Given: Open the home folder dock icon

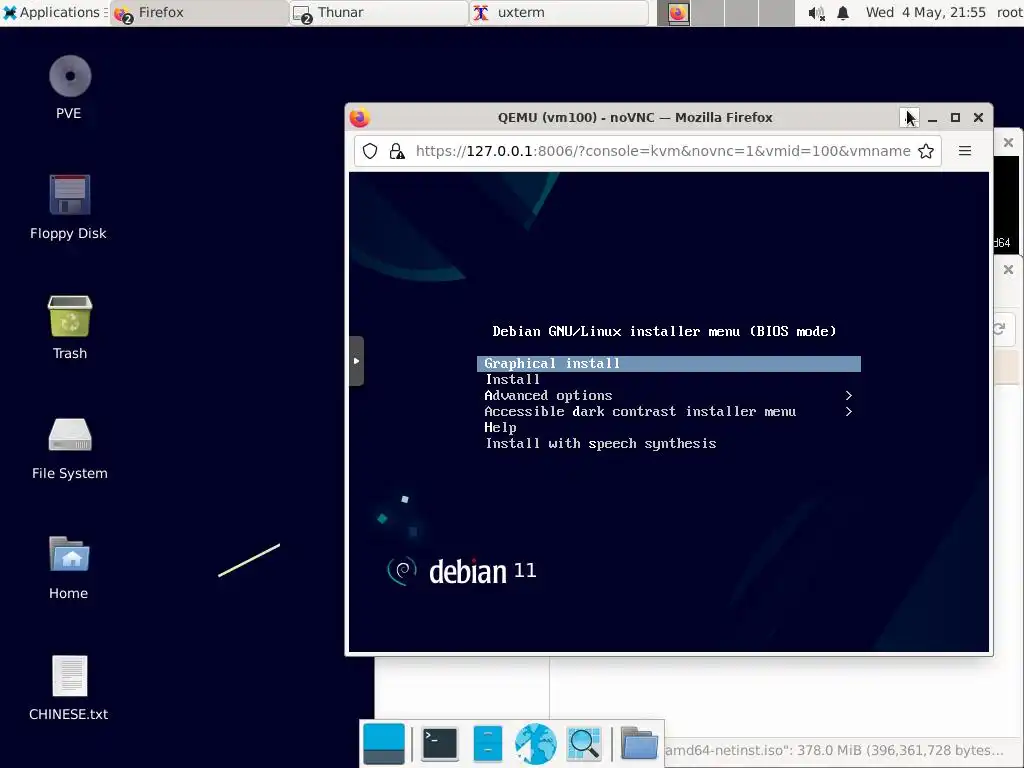Looking at the screenshot, I should [639, 744].
